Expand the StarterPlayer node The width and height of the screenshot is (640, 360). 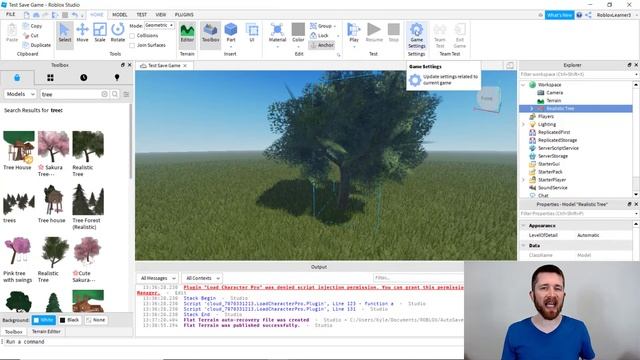point(523,180)
